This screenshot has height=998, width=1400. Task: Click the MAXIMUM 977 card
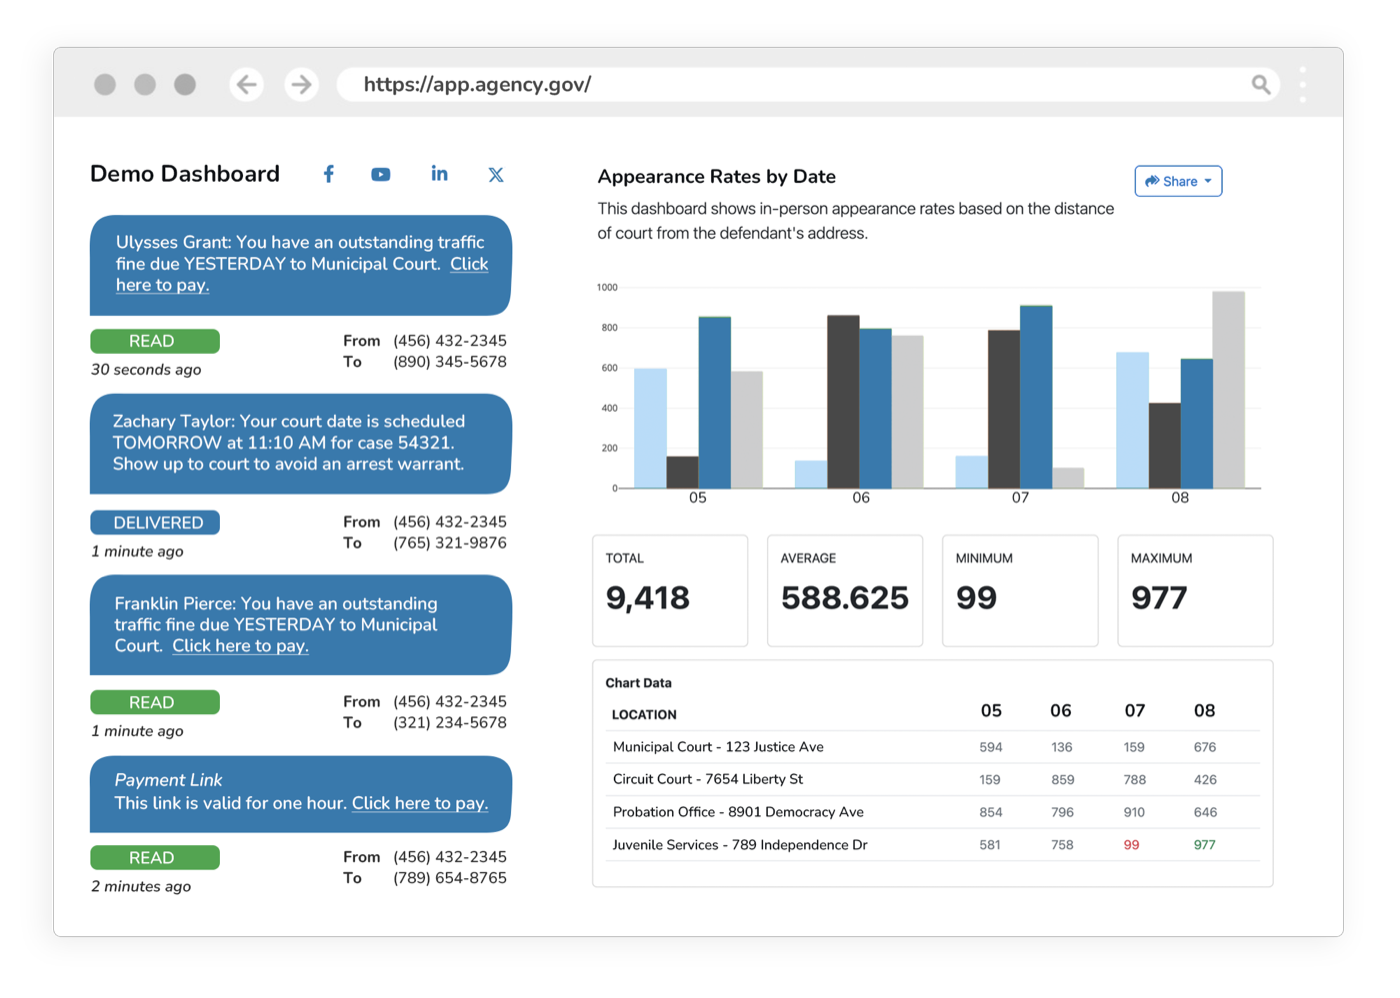pyautogui.click(x=1195, y=590)
